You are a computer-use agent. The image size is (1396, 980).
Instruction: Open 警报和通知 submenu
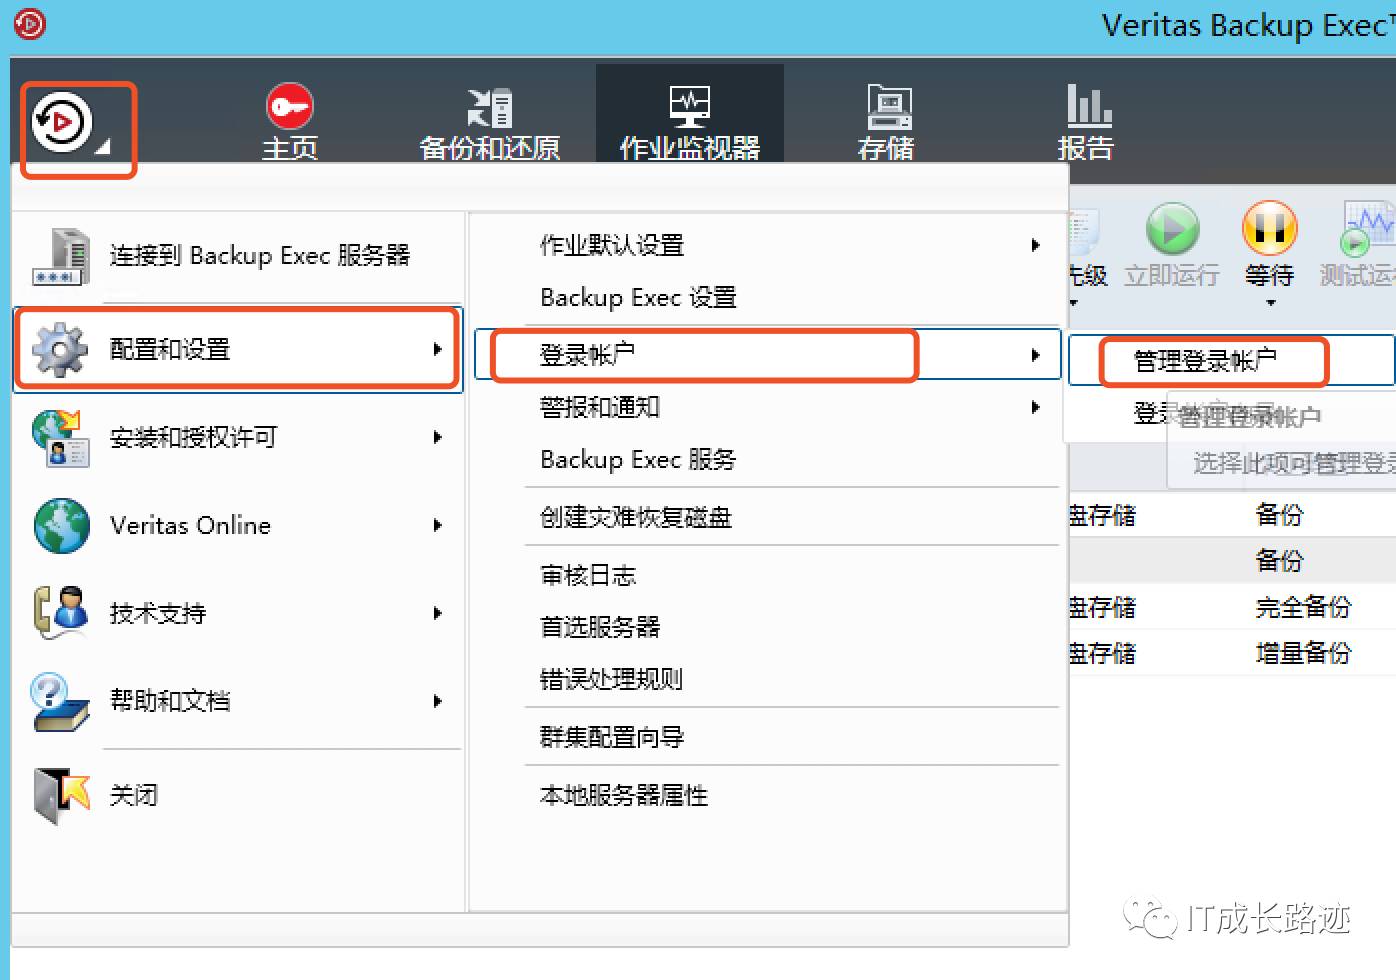pos(767,407)
